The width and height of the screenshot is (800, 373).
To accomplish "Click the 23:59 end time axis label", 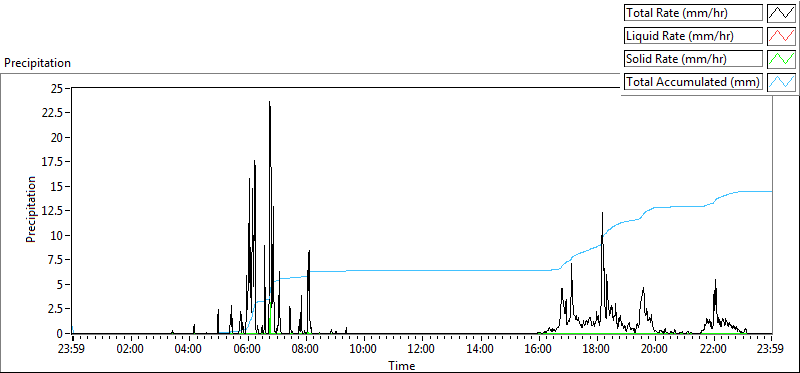I will coord(772,350).
